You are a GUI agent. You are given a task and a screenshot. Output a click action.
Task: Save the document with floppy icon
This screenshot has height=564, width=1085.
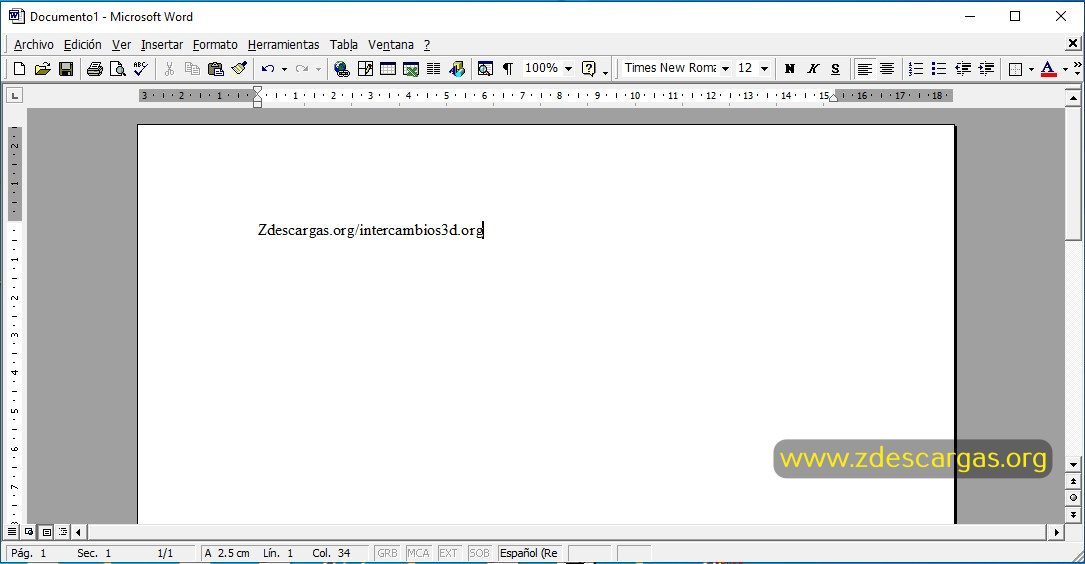tap(66, 69)
